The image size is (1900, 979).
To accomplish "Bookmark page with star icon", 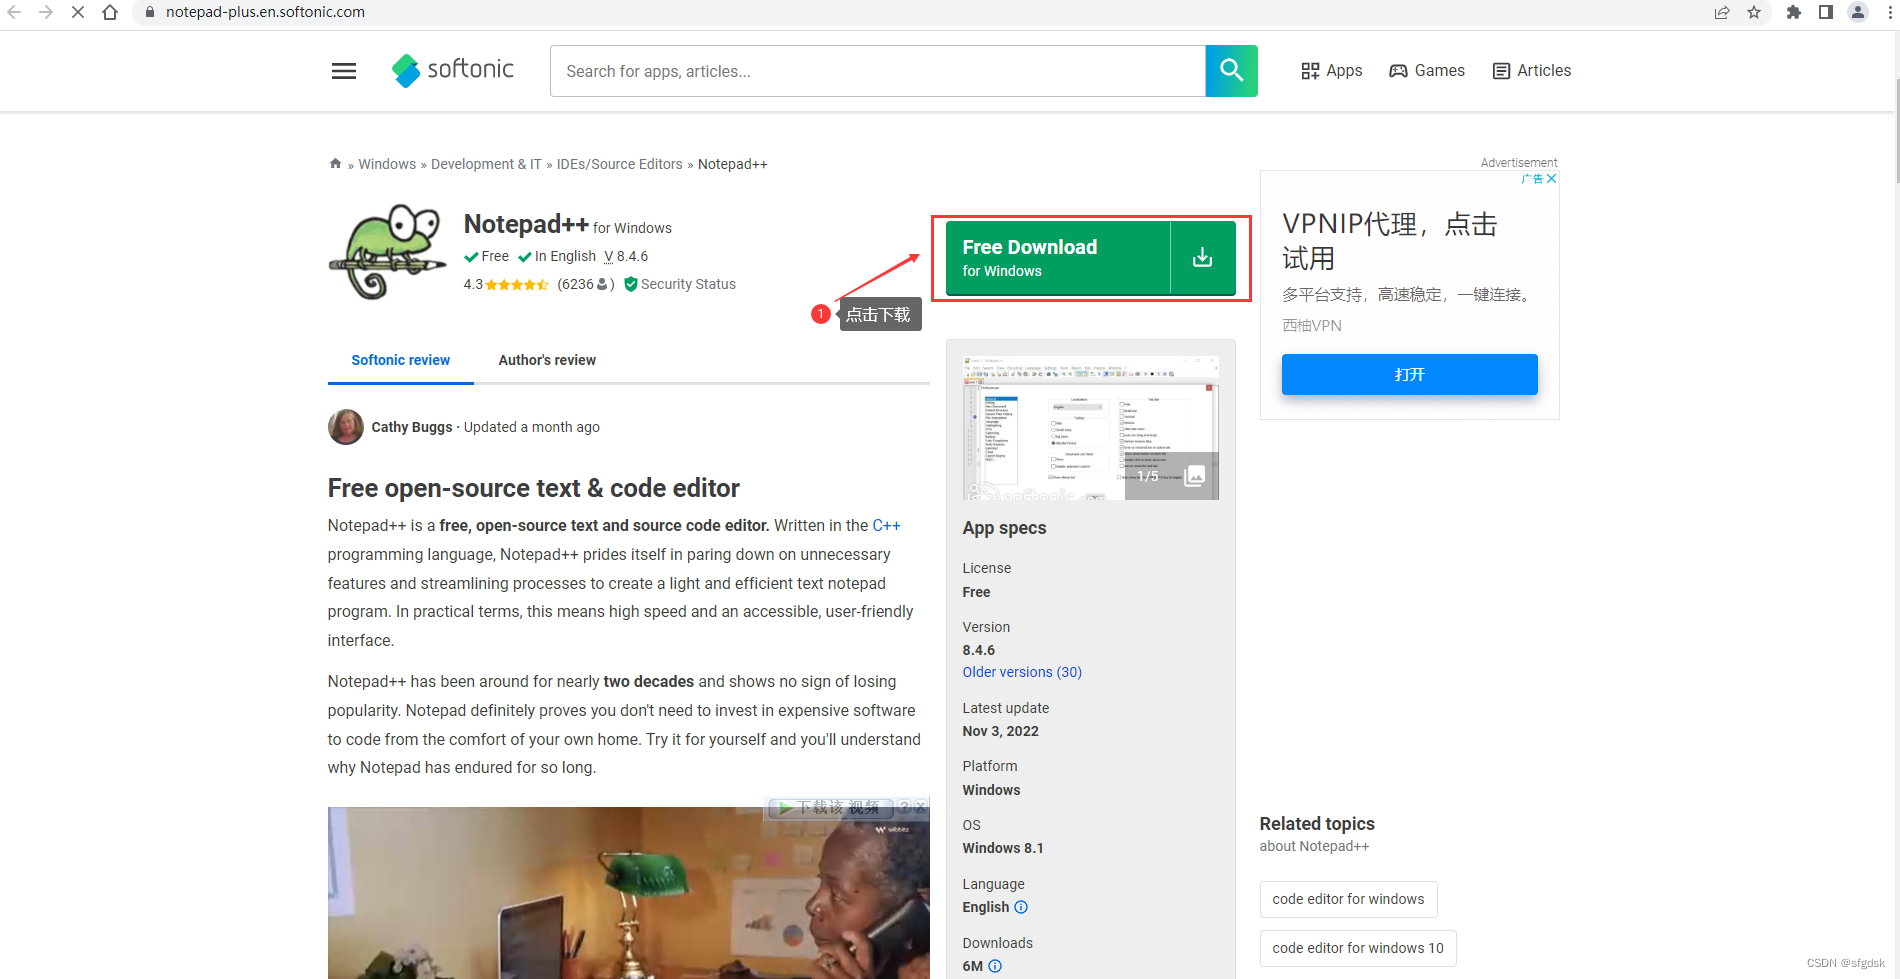I will coord(1754,12).
